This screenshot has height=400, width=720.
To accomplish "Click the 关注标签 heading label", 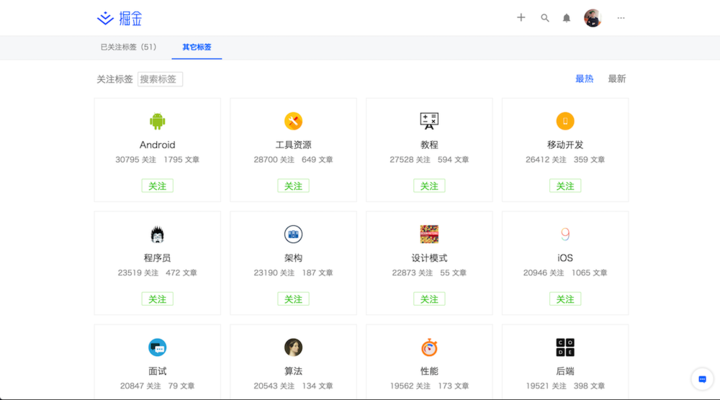I will point(114,79).
